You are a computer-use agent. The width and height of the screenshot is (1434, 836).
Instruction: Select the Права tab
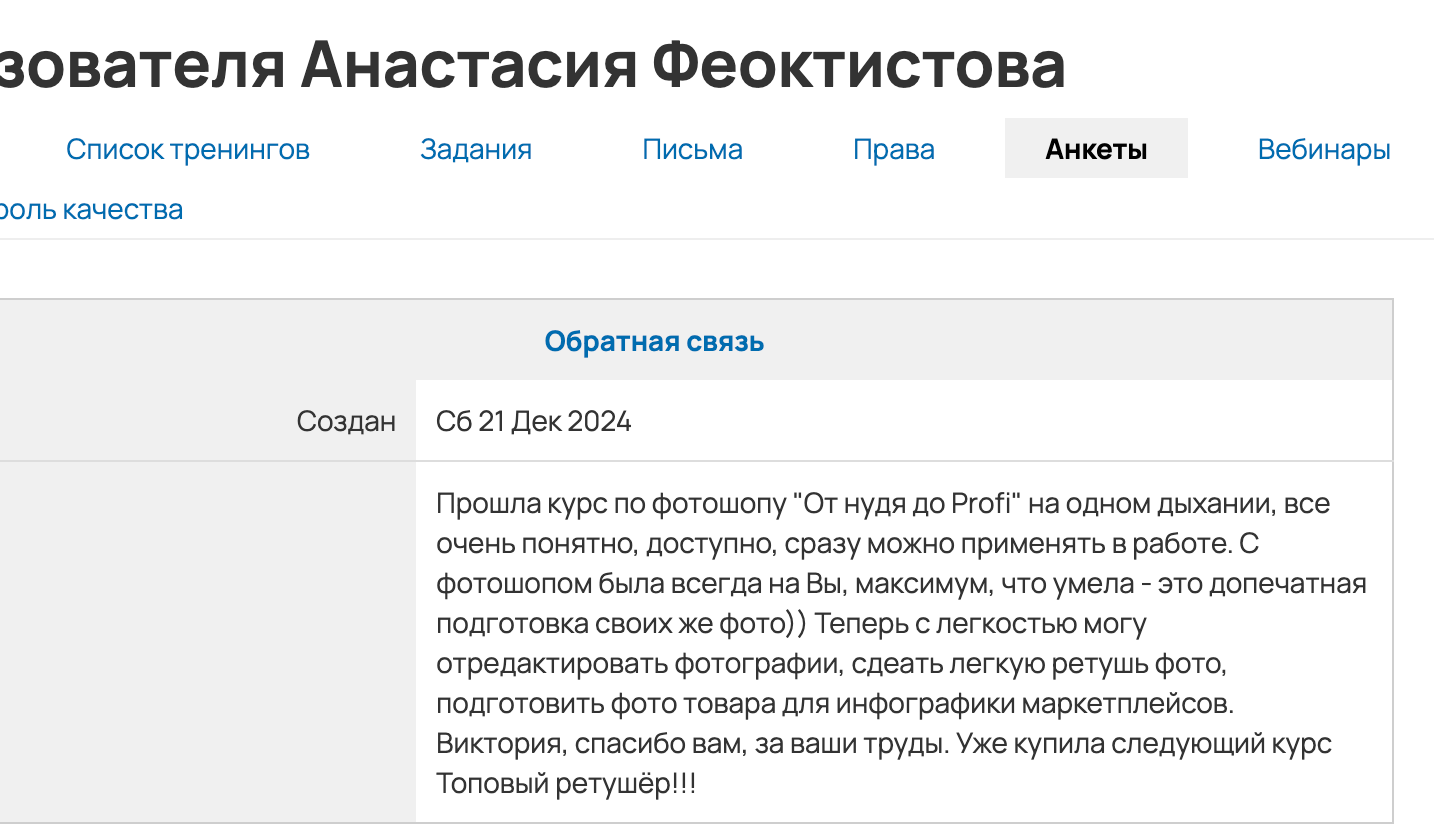pyautogui.click(x=894, y=150)
